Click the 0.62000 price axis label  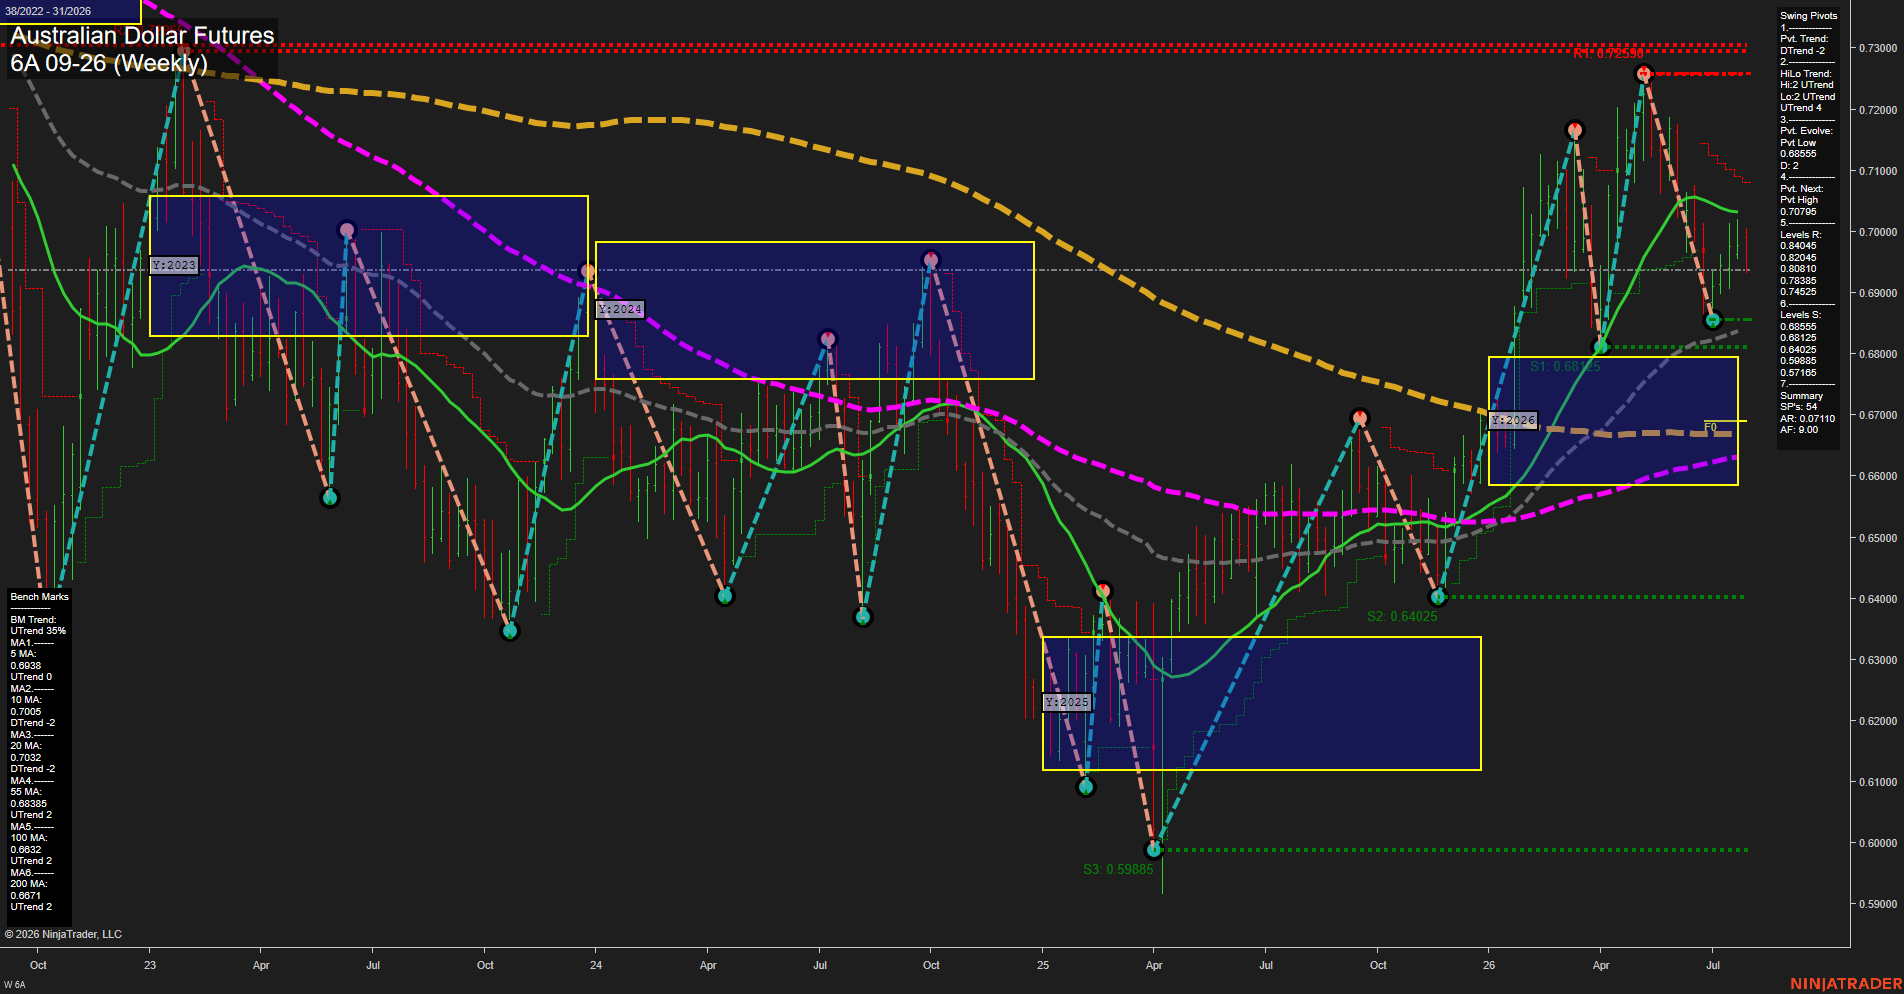tap(1877, 721)
